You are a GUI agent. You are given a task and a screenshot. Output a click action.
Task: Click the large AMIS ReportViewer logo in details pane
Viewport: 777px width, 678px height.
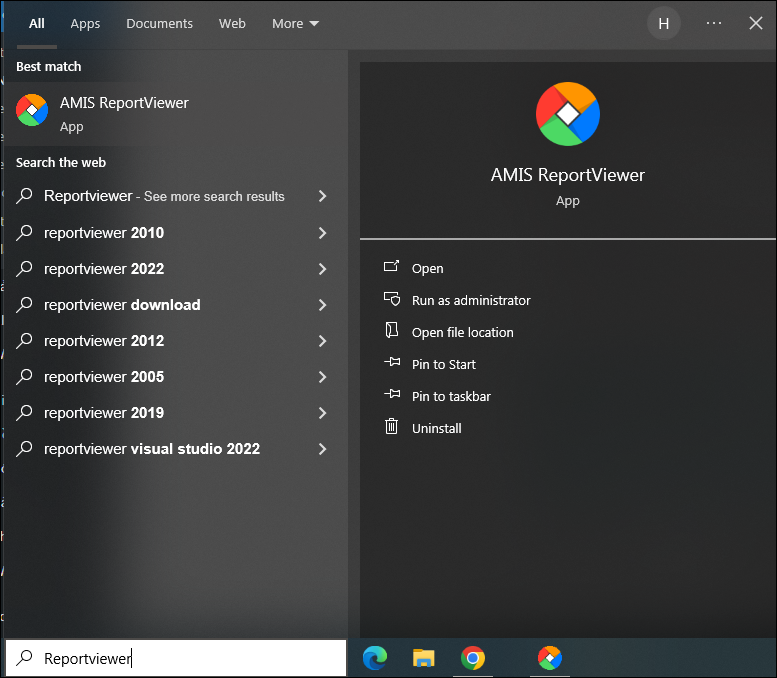567,114
